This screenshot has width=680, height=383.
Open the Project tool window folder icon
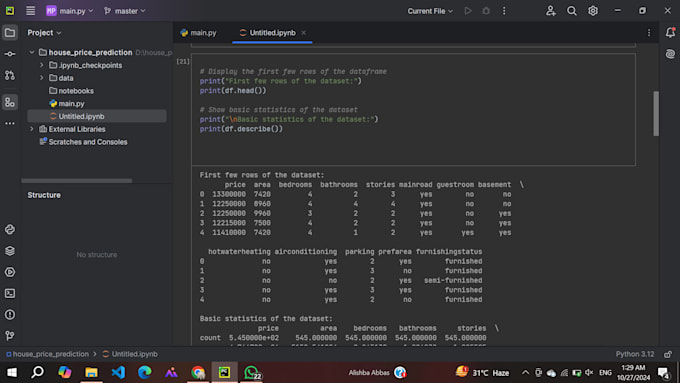10,33
